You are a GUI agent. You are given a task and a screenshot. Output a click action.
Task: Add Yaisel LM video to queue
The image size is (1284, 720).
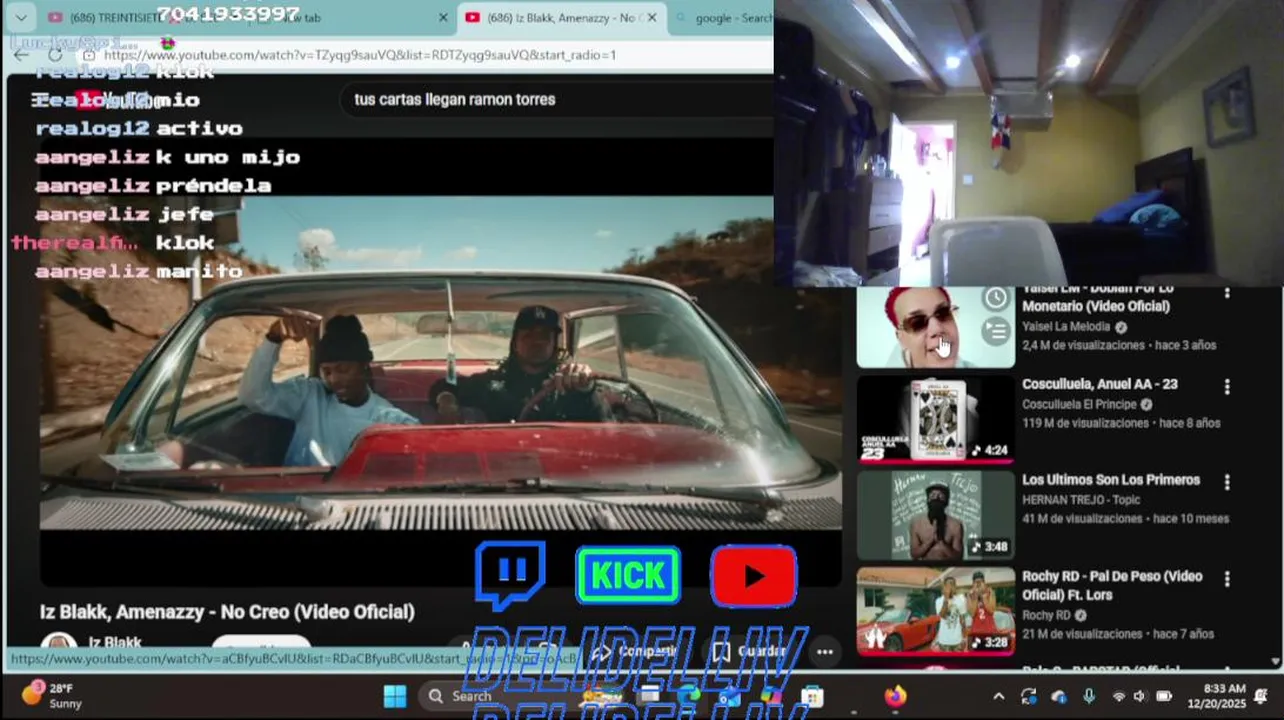(x=995, y=330)
